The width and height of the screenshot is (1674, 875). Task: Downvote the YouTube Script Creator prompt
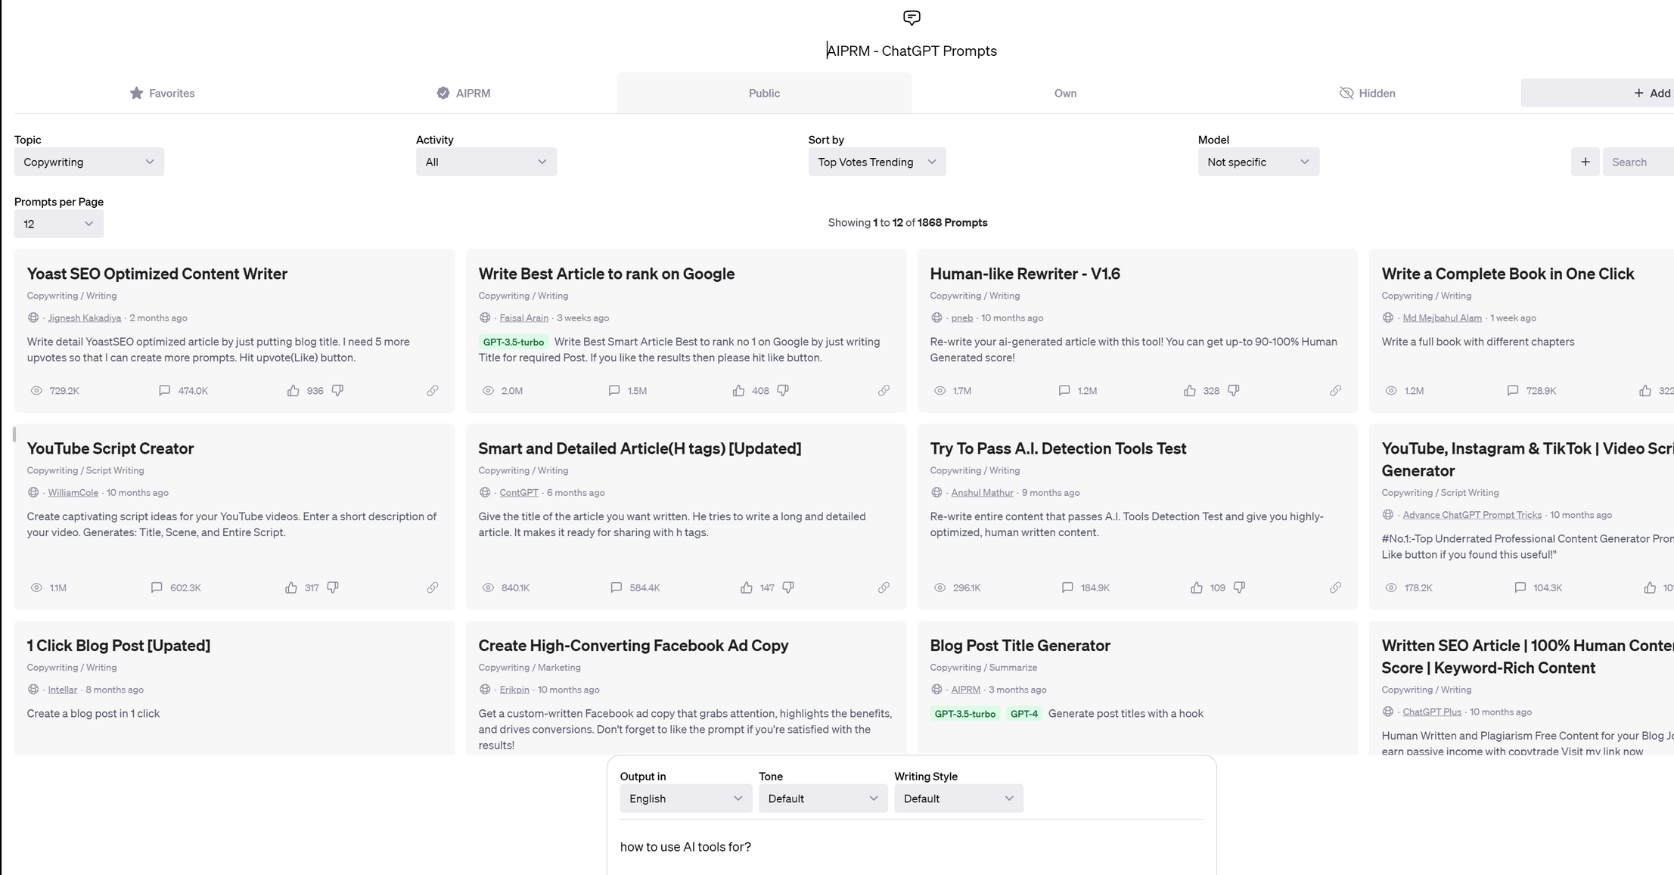point(333,588)
